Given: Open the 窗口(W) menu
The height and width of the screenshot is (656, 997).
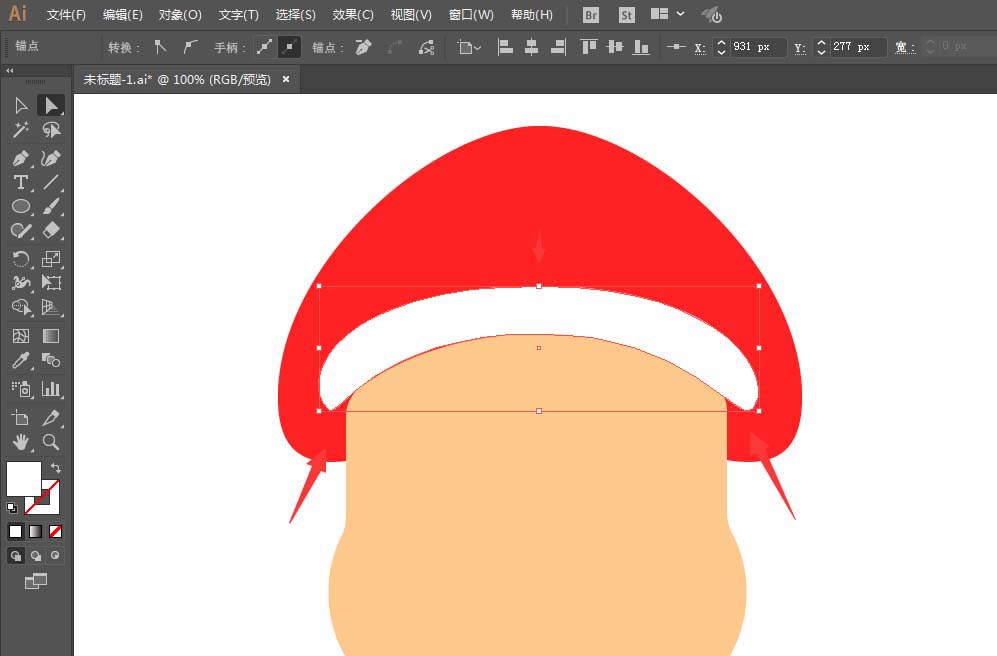Looking at the screenshot, I should 471,15.
